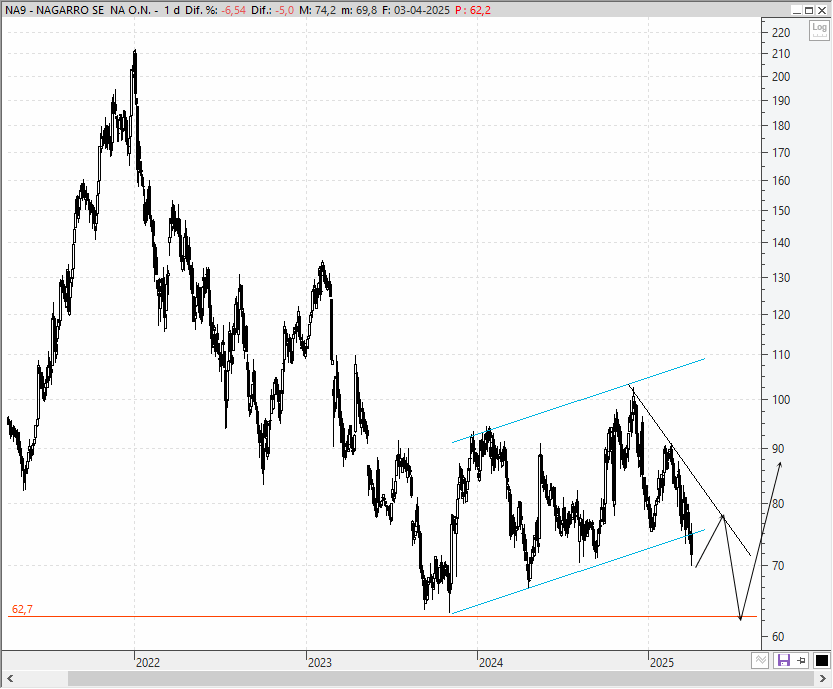The width and height of the screenshot is (833, 689).
Task: Click the P : 62,2 price value
Action: click(473, 10)
